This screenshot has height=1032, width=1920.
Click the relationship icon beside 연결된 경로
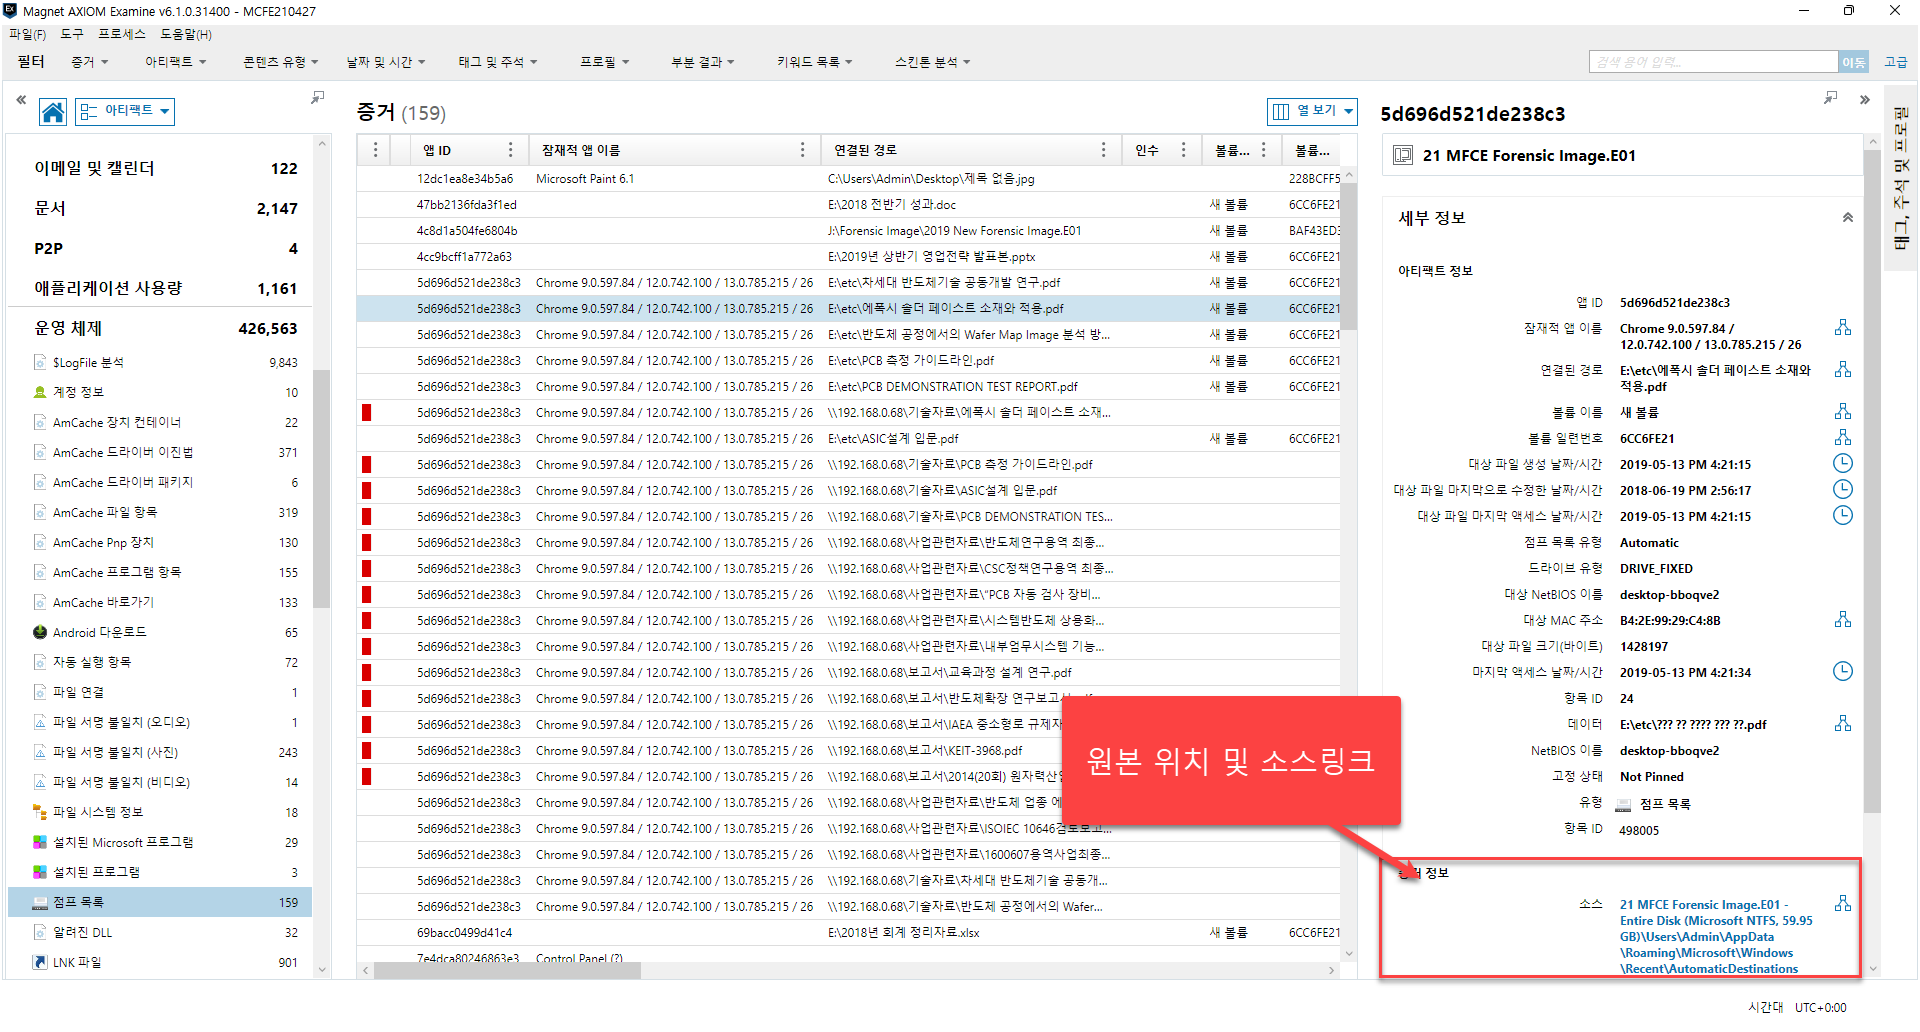[1842, 370]
